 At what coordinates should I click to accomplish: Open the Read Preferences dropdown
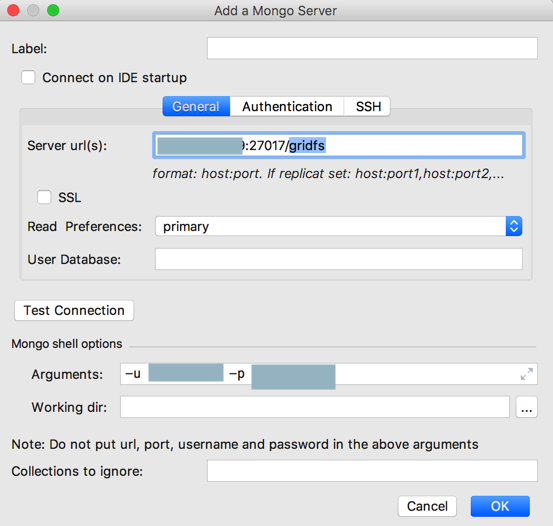pos(339,226)
